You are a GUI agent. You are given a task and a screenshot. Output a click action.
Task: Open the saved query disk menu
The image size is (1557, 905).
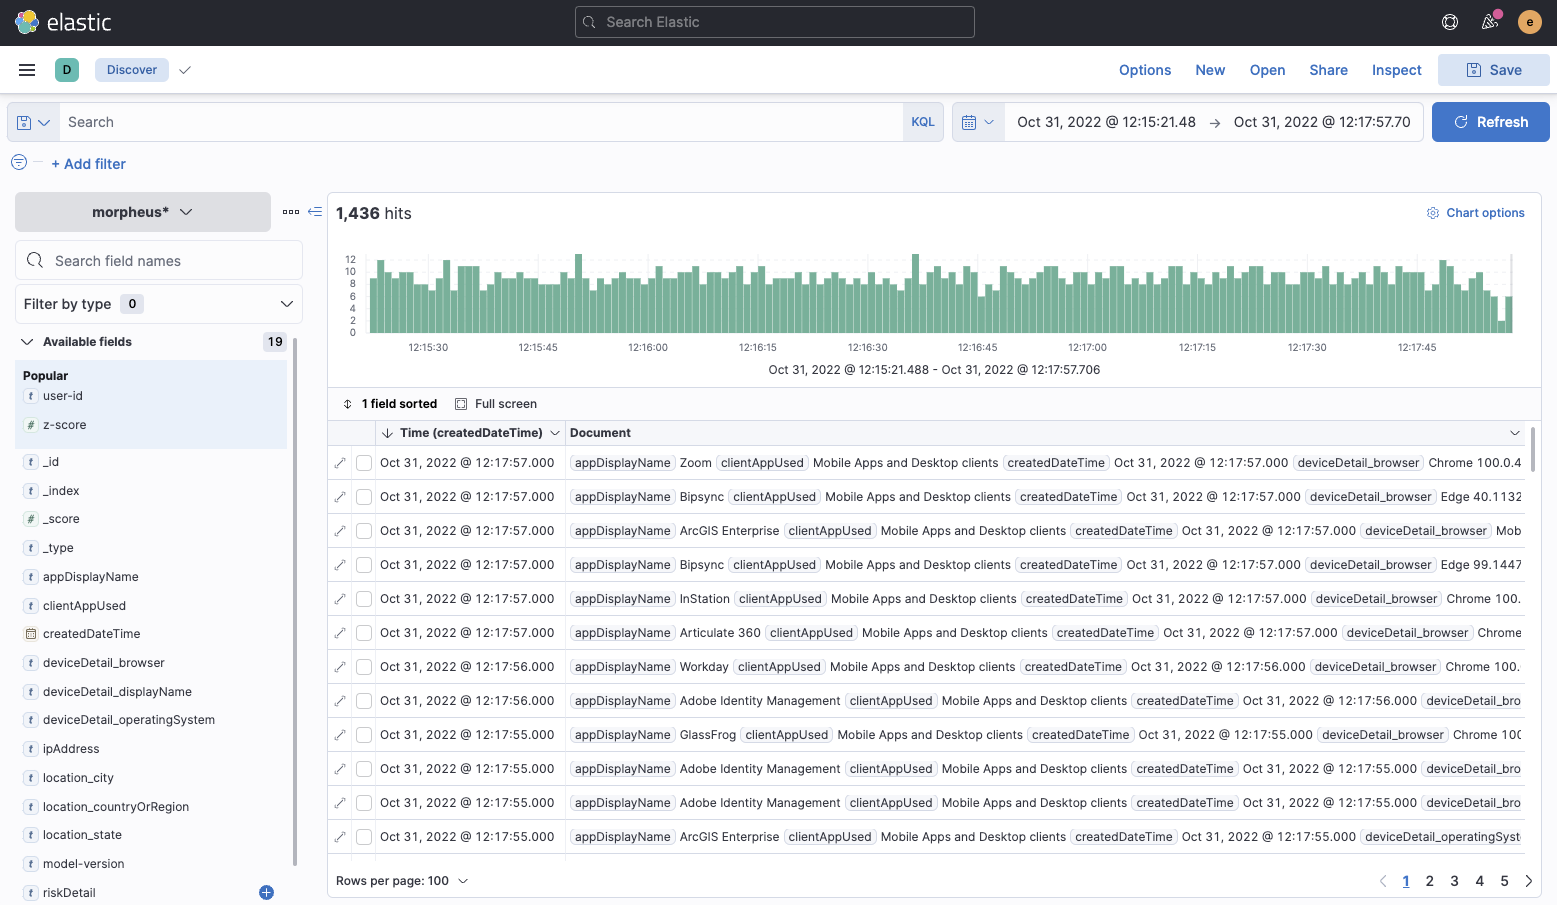33,122
